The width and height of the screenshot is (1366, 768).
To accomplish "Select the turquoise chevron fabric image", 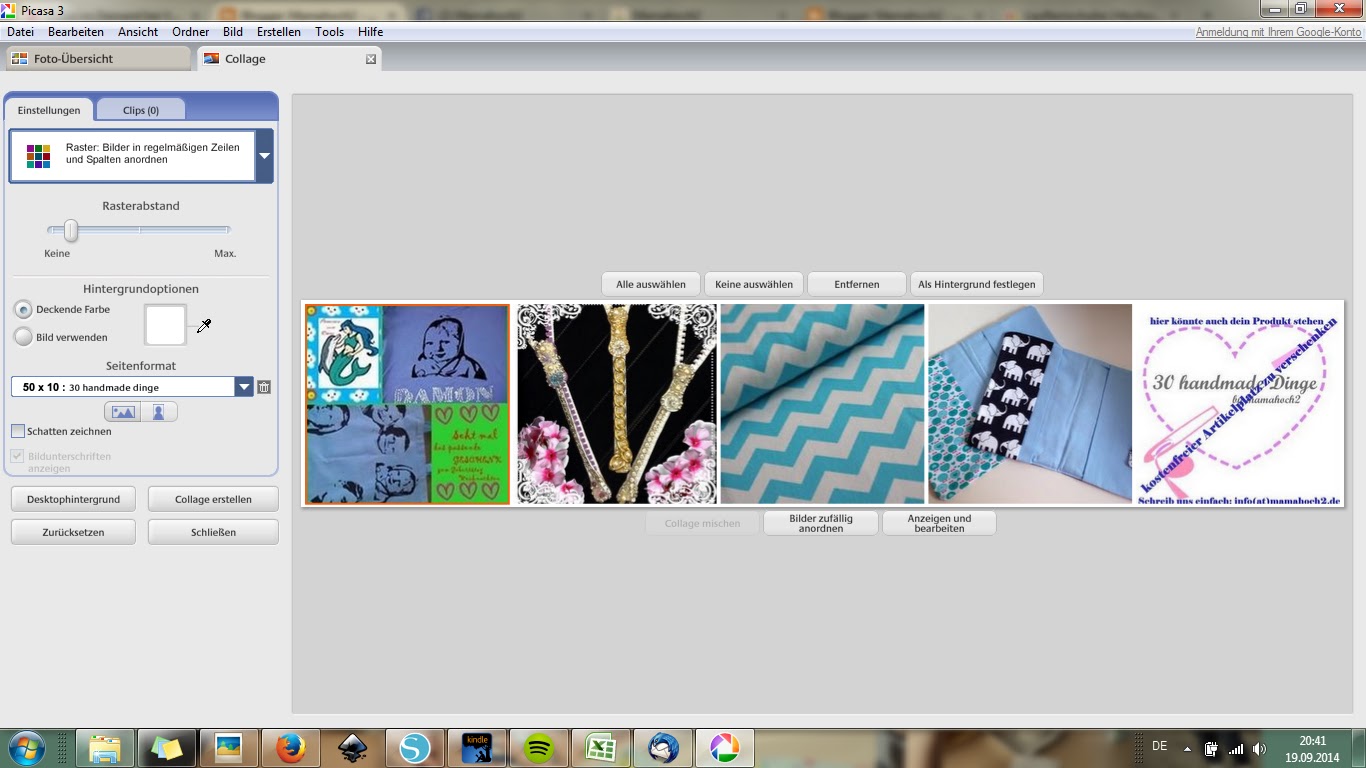I will (x=822, y=404).
